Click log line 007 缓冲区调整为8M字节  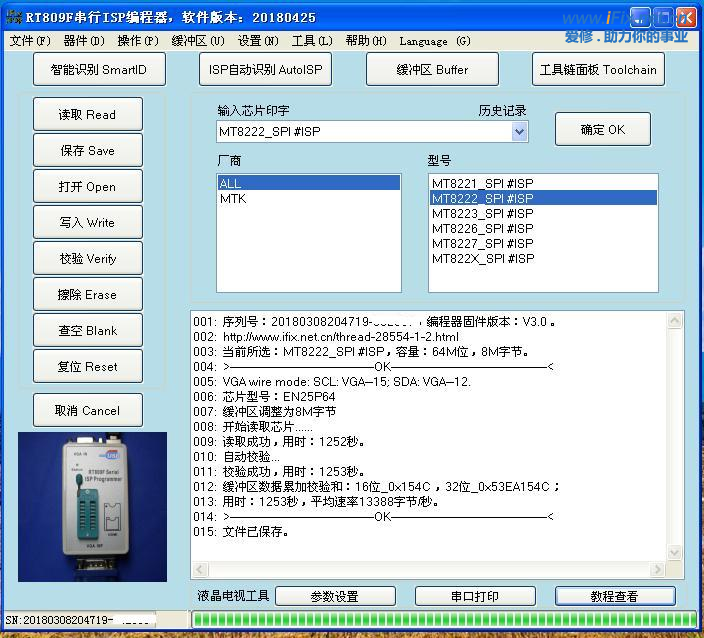coord(264,411)
